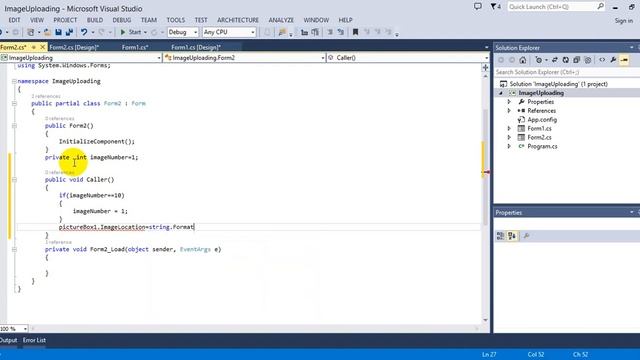This screenshot has height=360, width=640.
Task: Switch to the Form1.cs tab
Action: (135, 47)
